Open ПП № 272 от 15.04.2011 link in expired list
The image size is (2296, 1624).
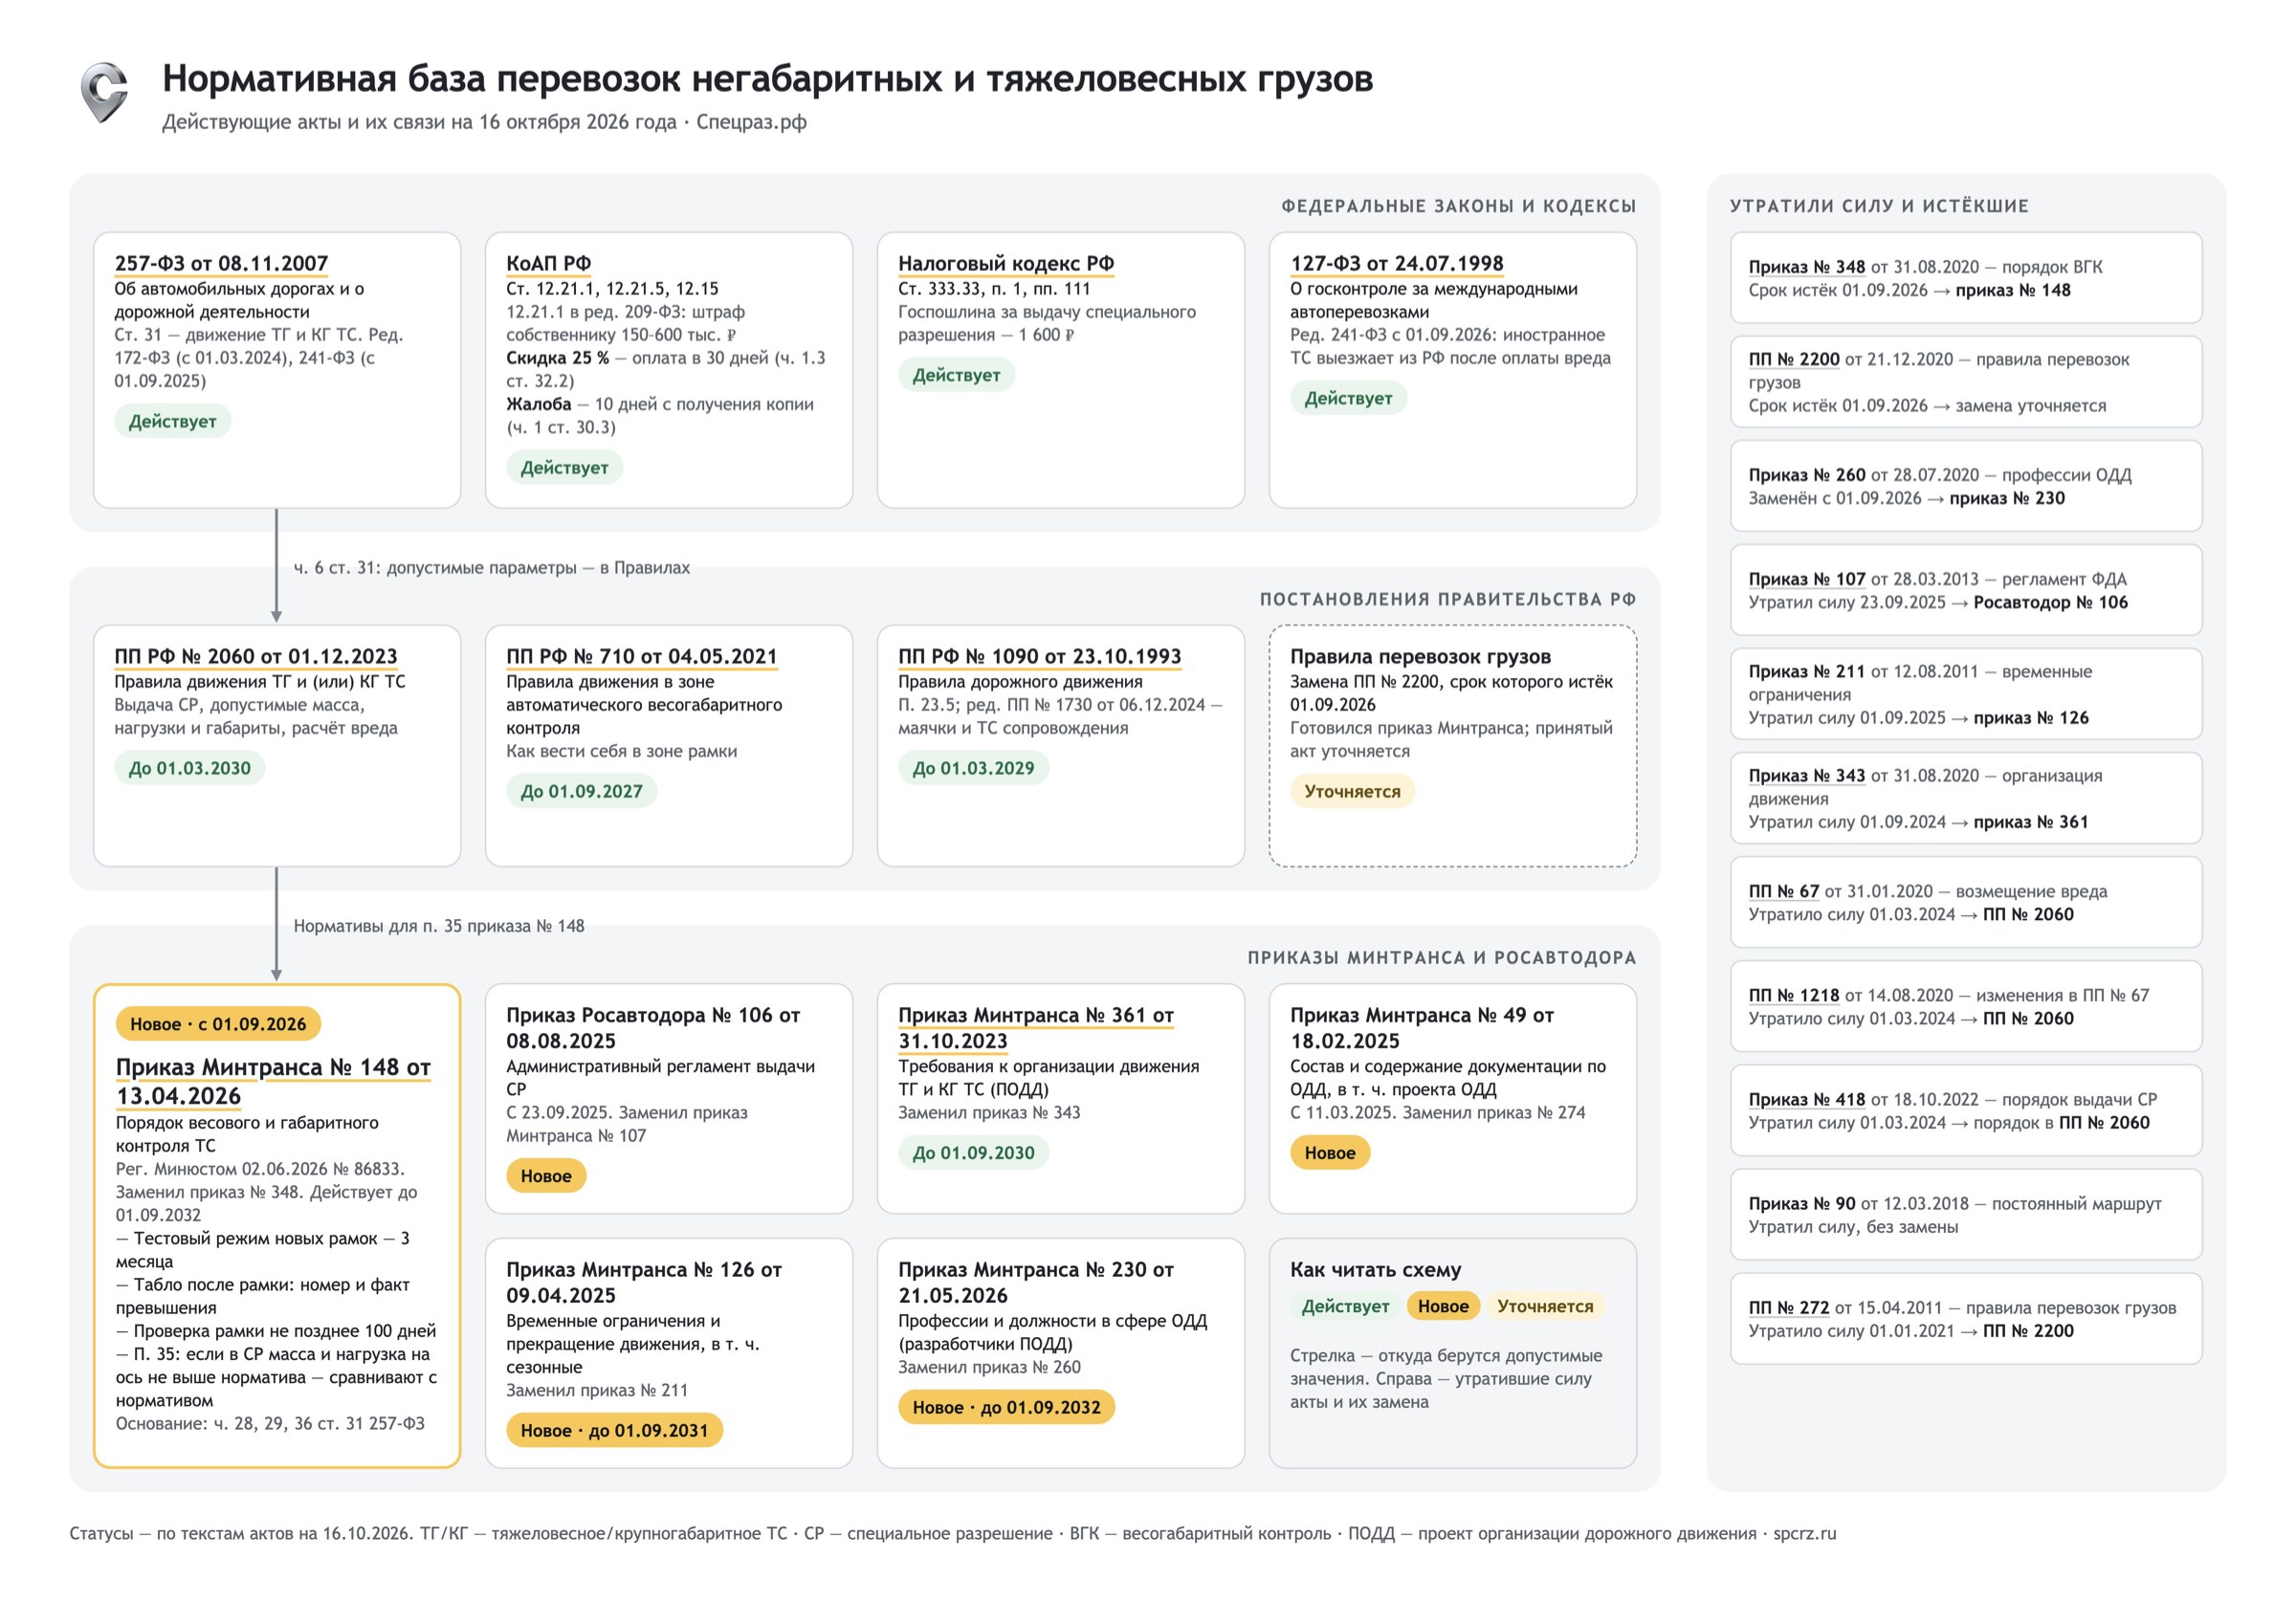click(1788, 1307)
